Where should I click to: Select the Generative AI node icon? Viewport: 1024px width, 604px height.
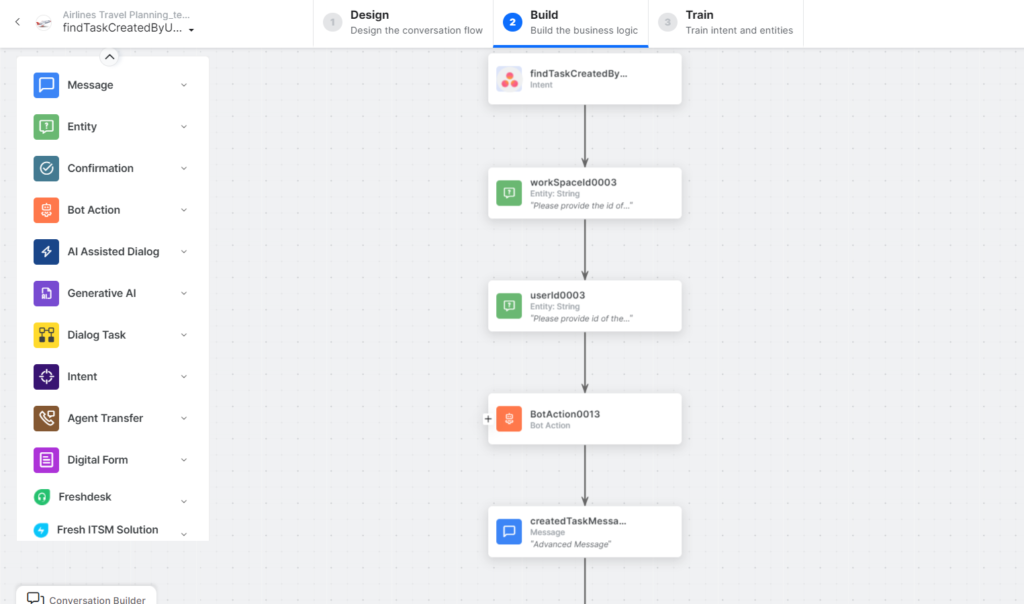(x=45, y=293)
